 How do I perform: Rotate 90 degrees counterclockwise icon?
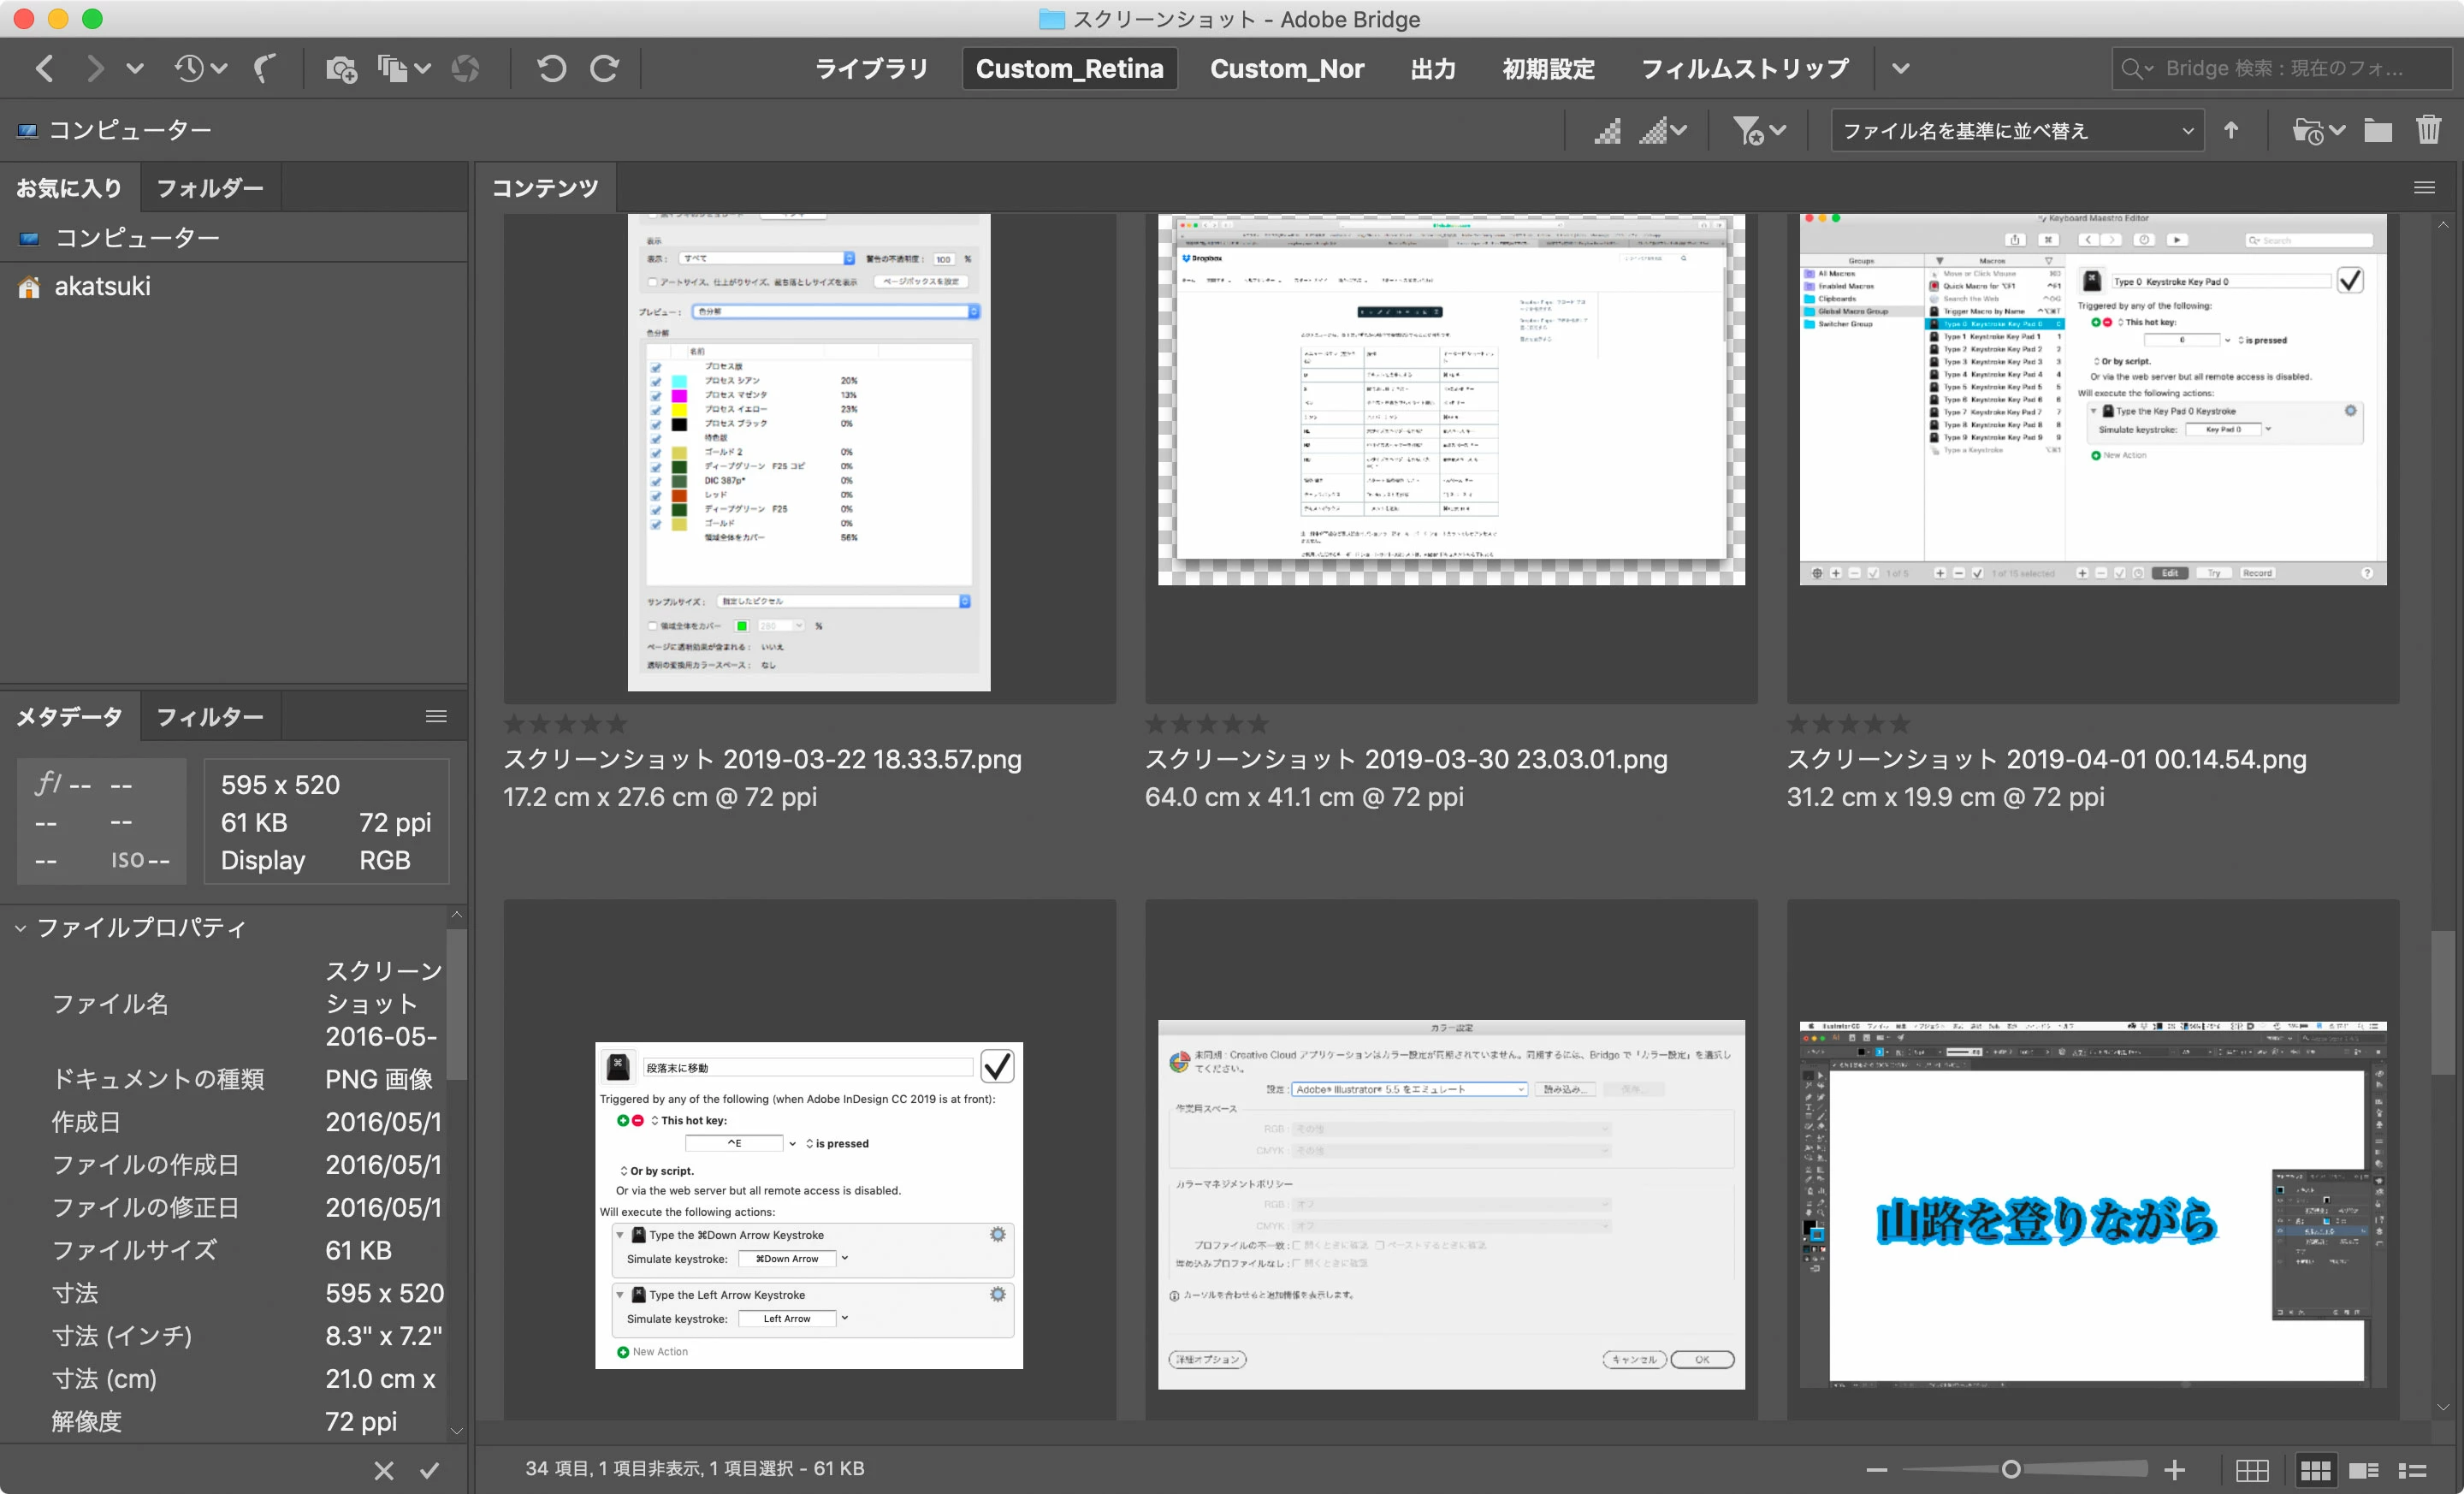[551, 68]
